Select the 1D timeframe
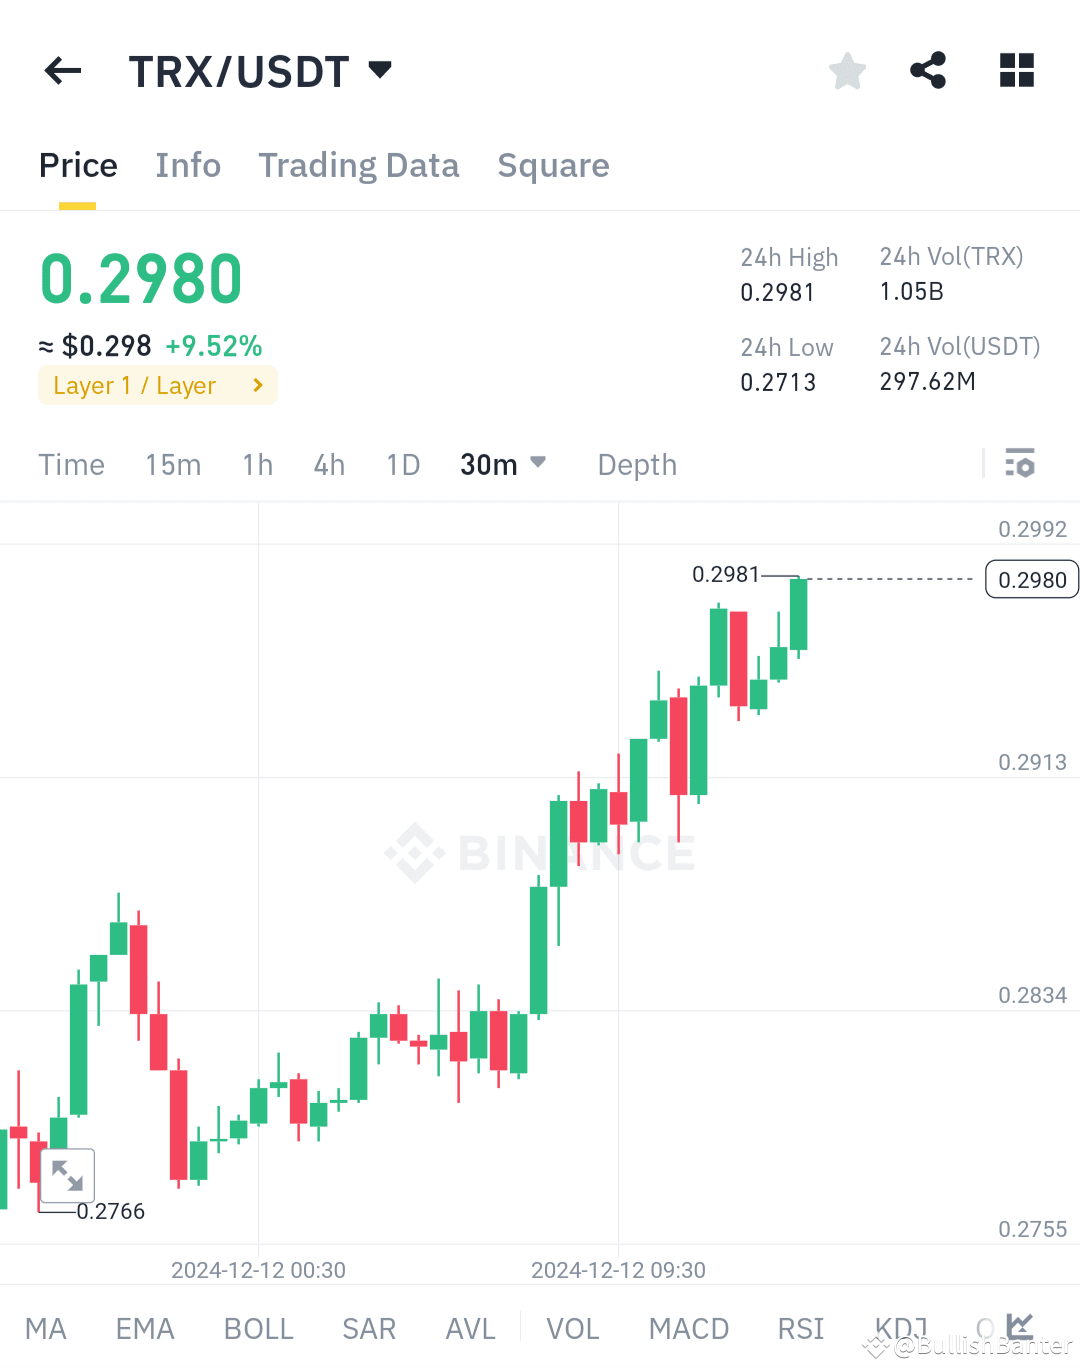 pyautogui.click(x=403, y=463)
